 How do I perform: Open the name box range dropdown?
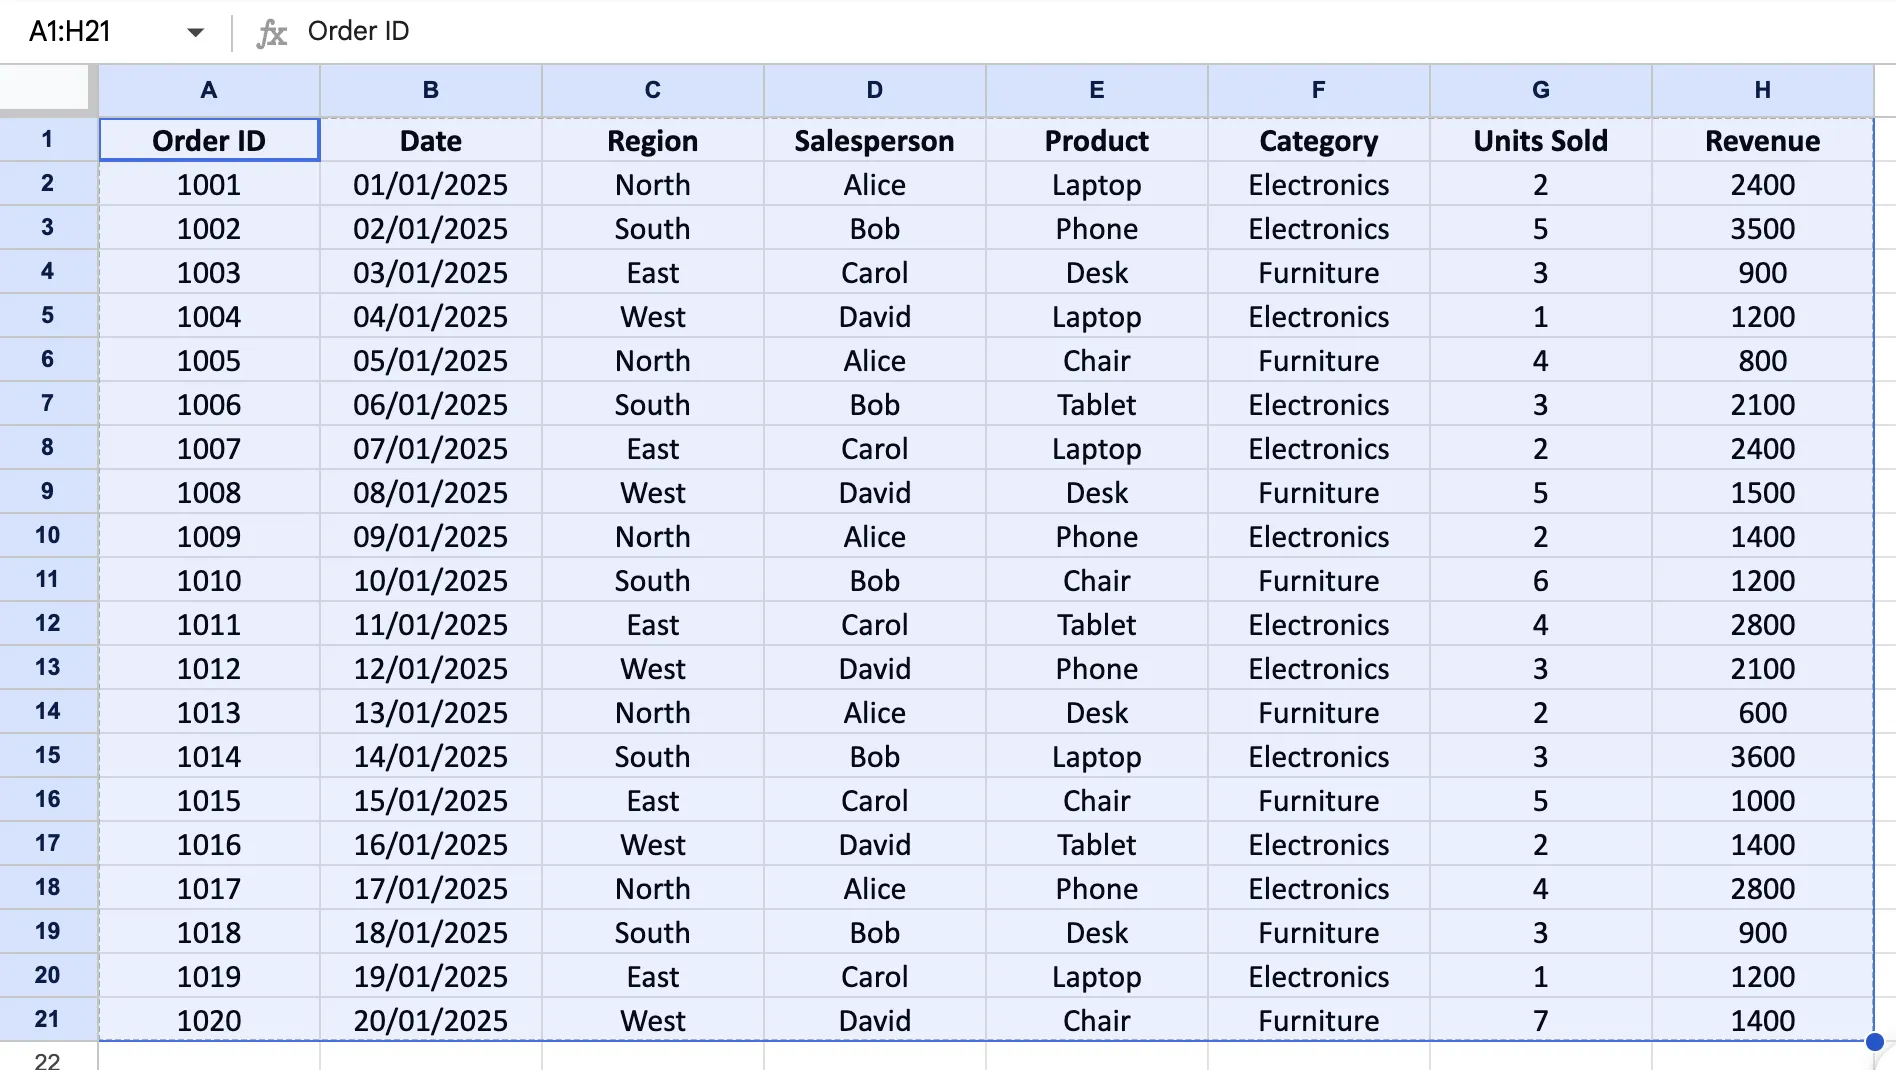[x=196, y=31]
